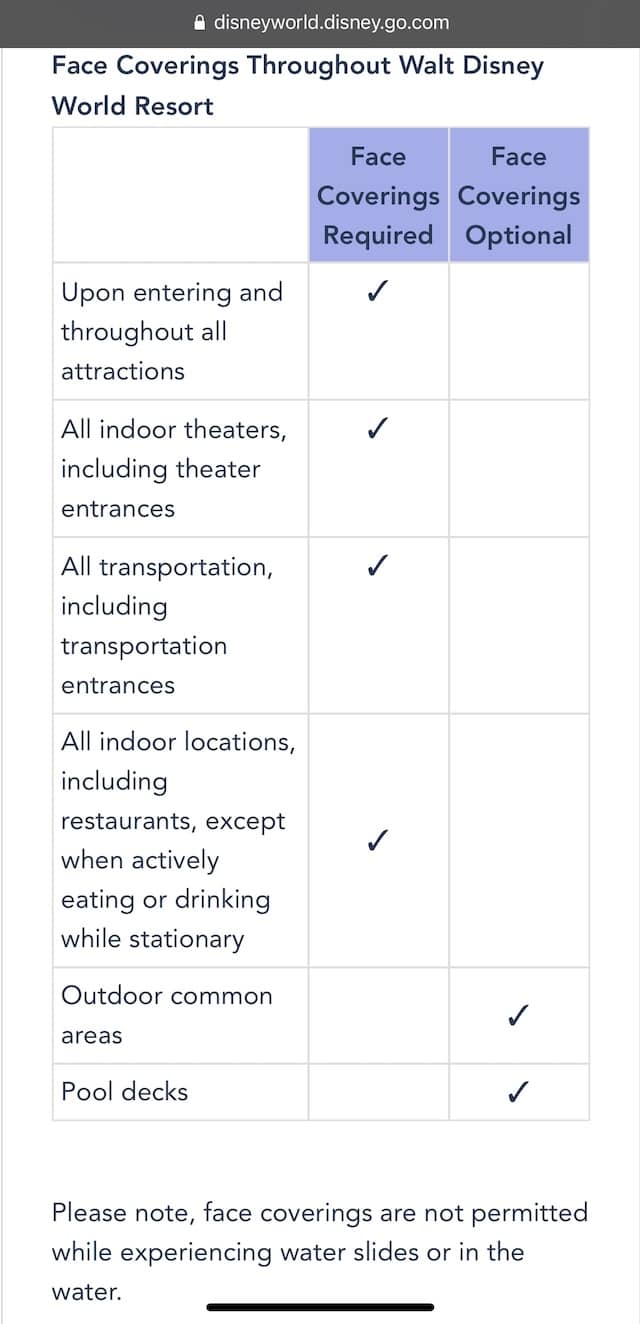Tap the home indicator bar at bottom
Image resolution: width=640 pixels, height=1324 pixels.
click(320, 1306)
